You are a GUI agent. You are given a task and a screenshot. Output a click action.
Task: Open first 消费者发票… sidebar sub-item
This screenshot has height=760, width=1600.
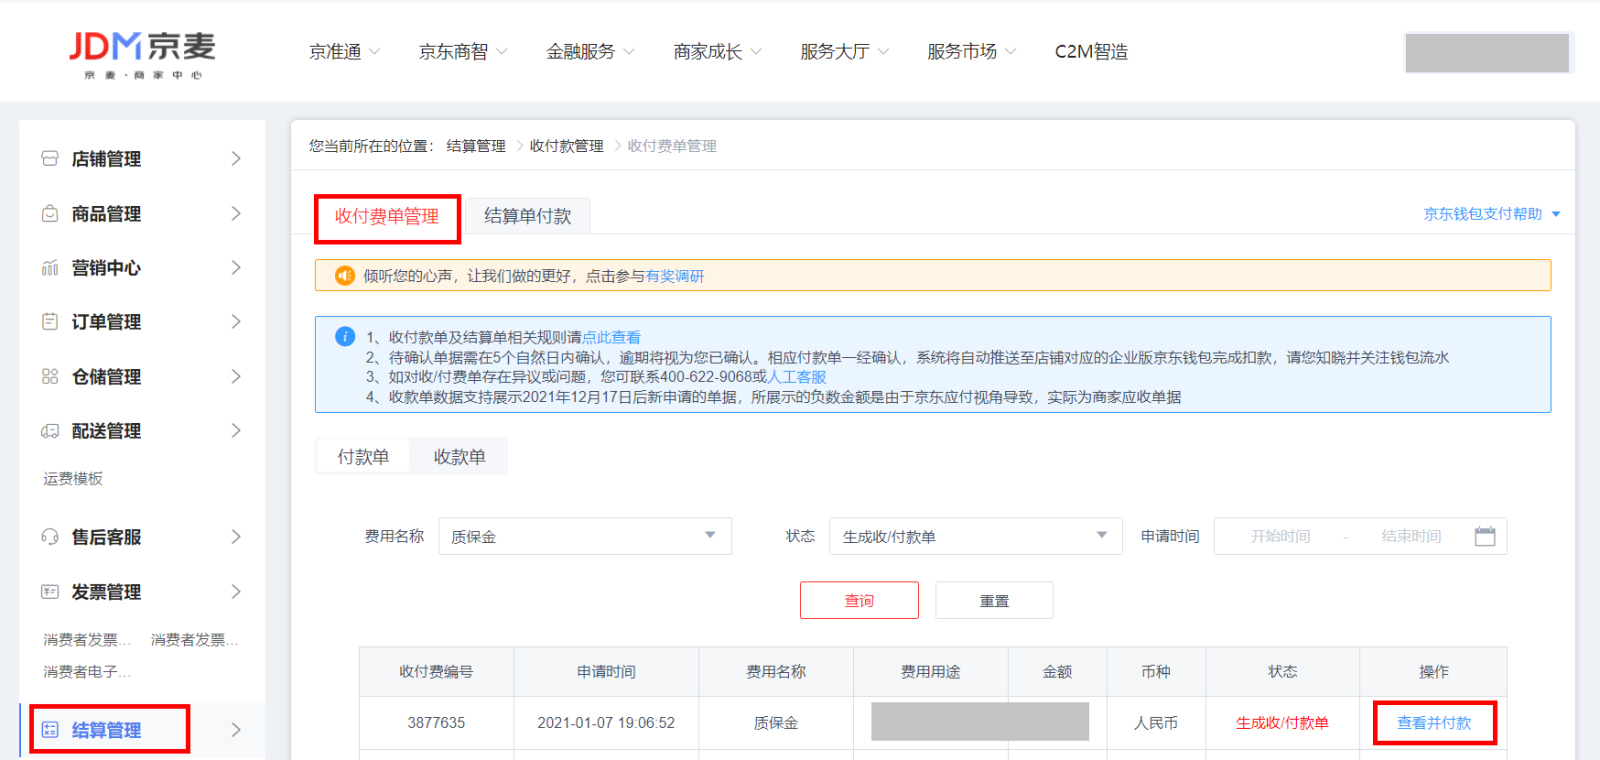(x=87, y=640)
